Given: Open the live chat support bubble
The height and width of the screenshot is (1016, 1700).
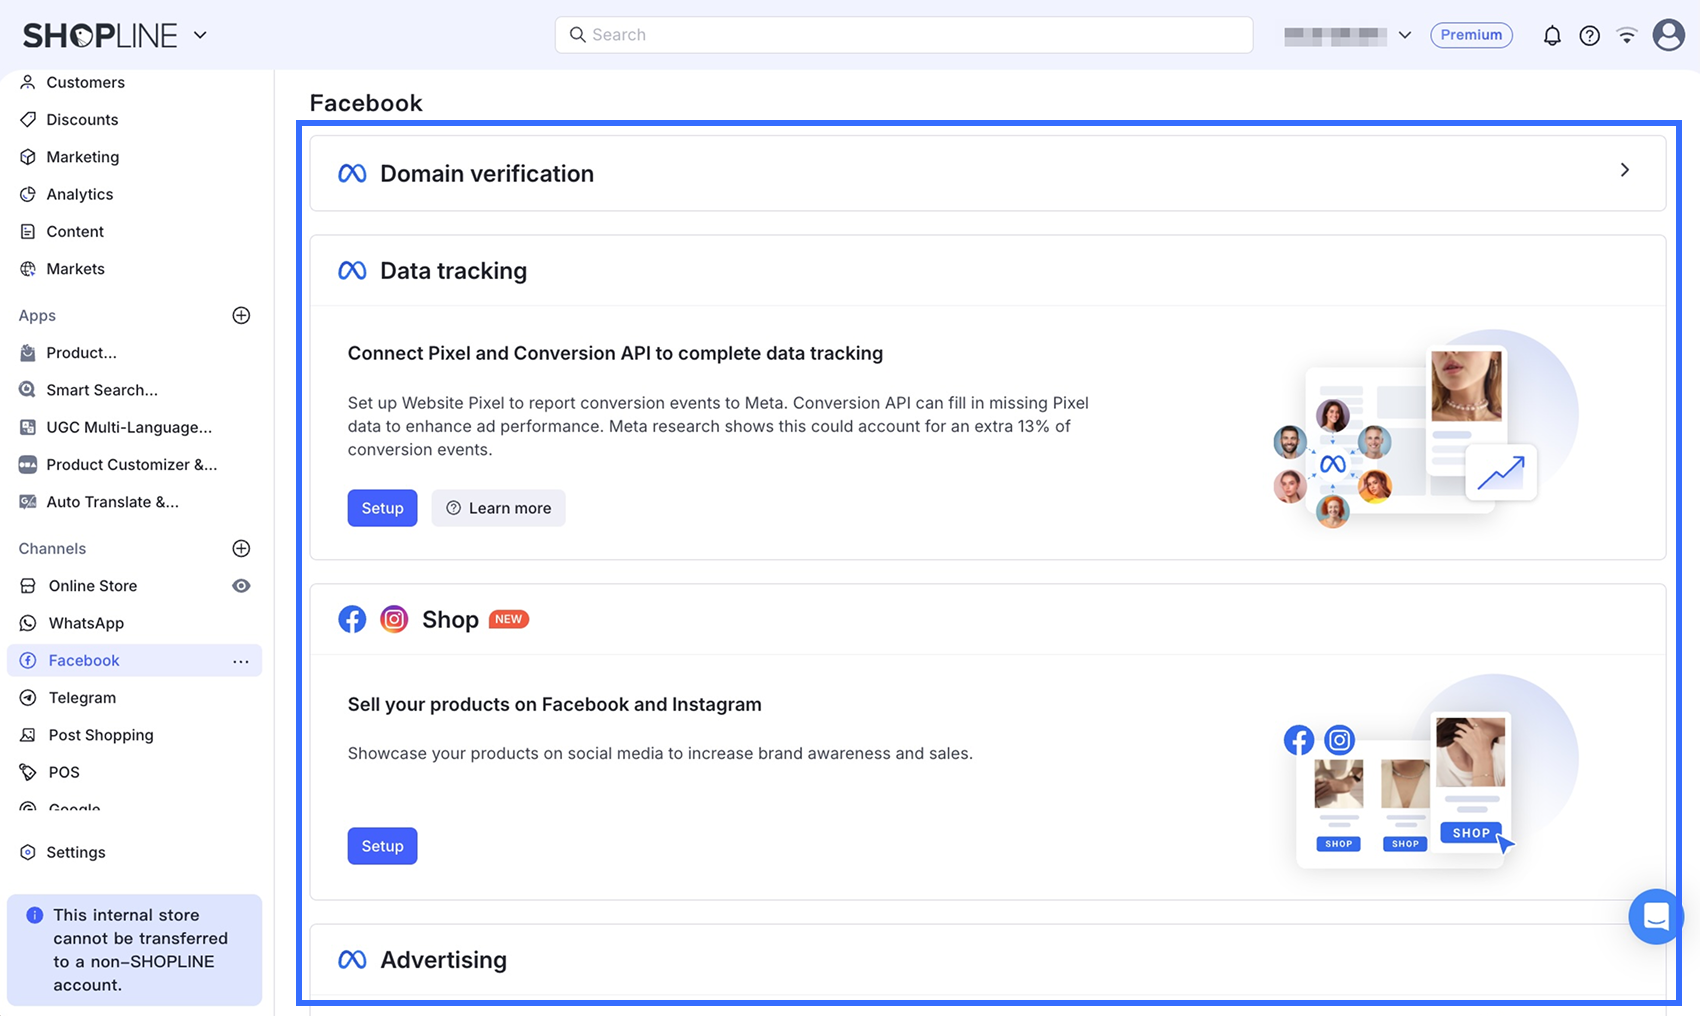Looking at the screenshot, I should click(x=1656, y=916).
